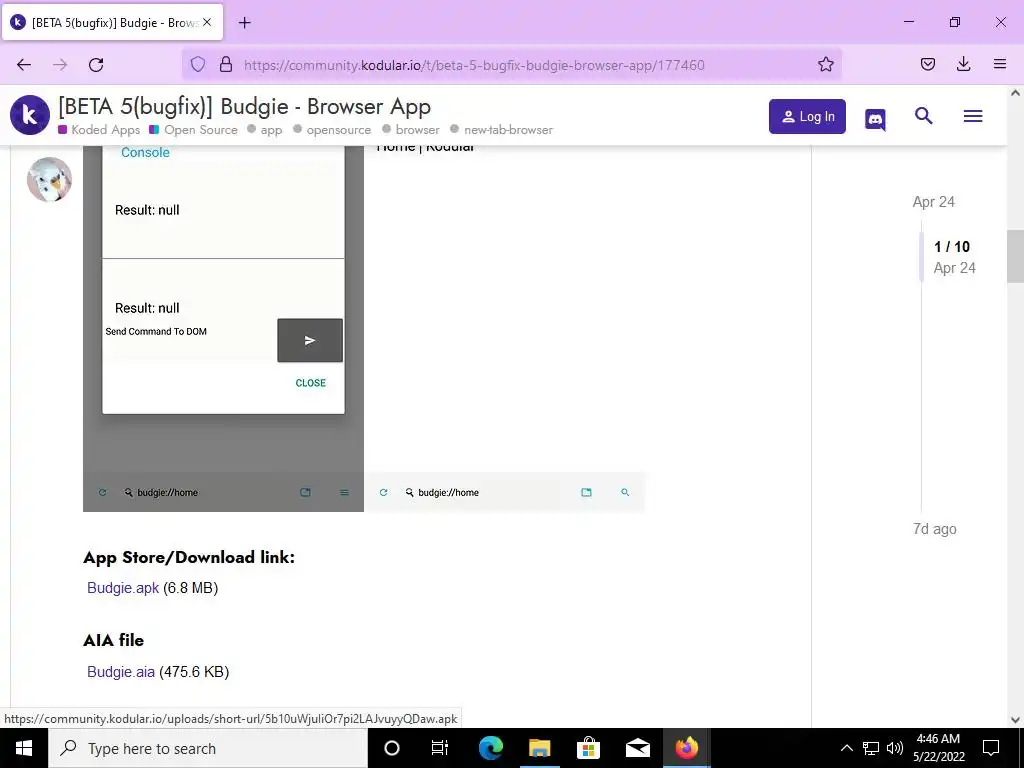Click the Open Source category link
Viewport: 1024px width, 768px height.
click(193, 129)
